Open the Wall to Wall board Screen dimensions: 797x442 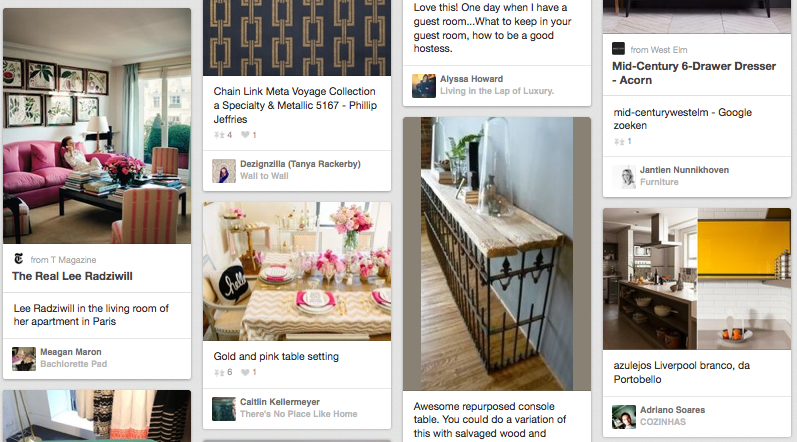tap(264, 176)
